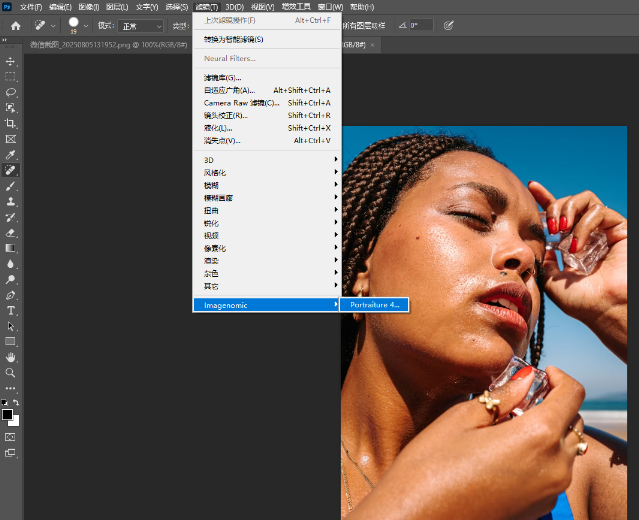Open the brush preset picker dropdown
639x520 pixels.
85,26
